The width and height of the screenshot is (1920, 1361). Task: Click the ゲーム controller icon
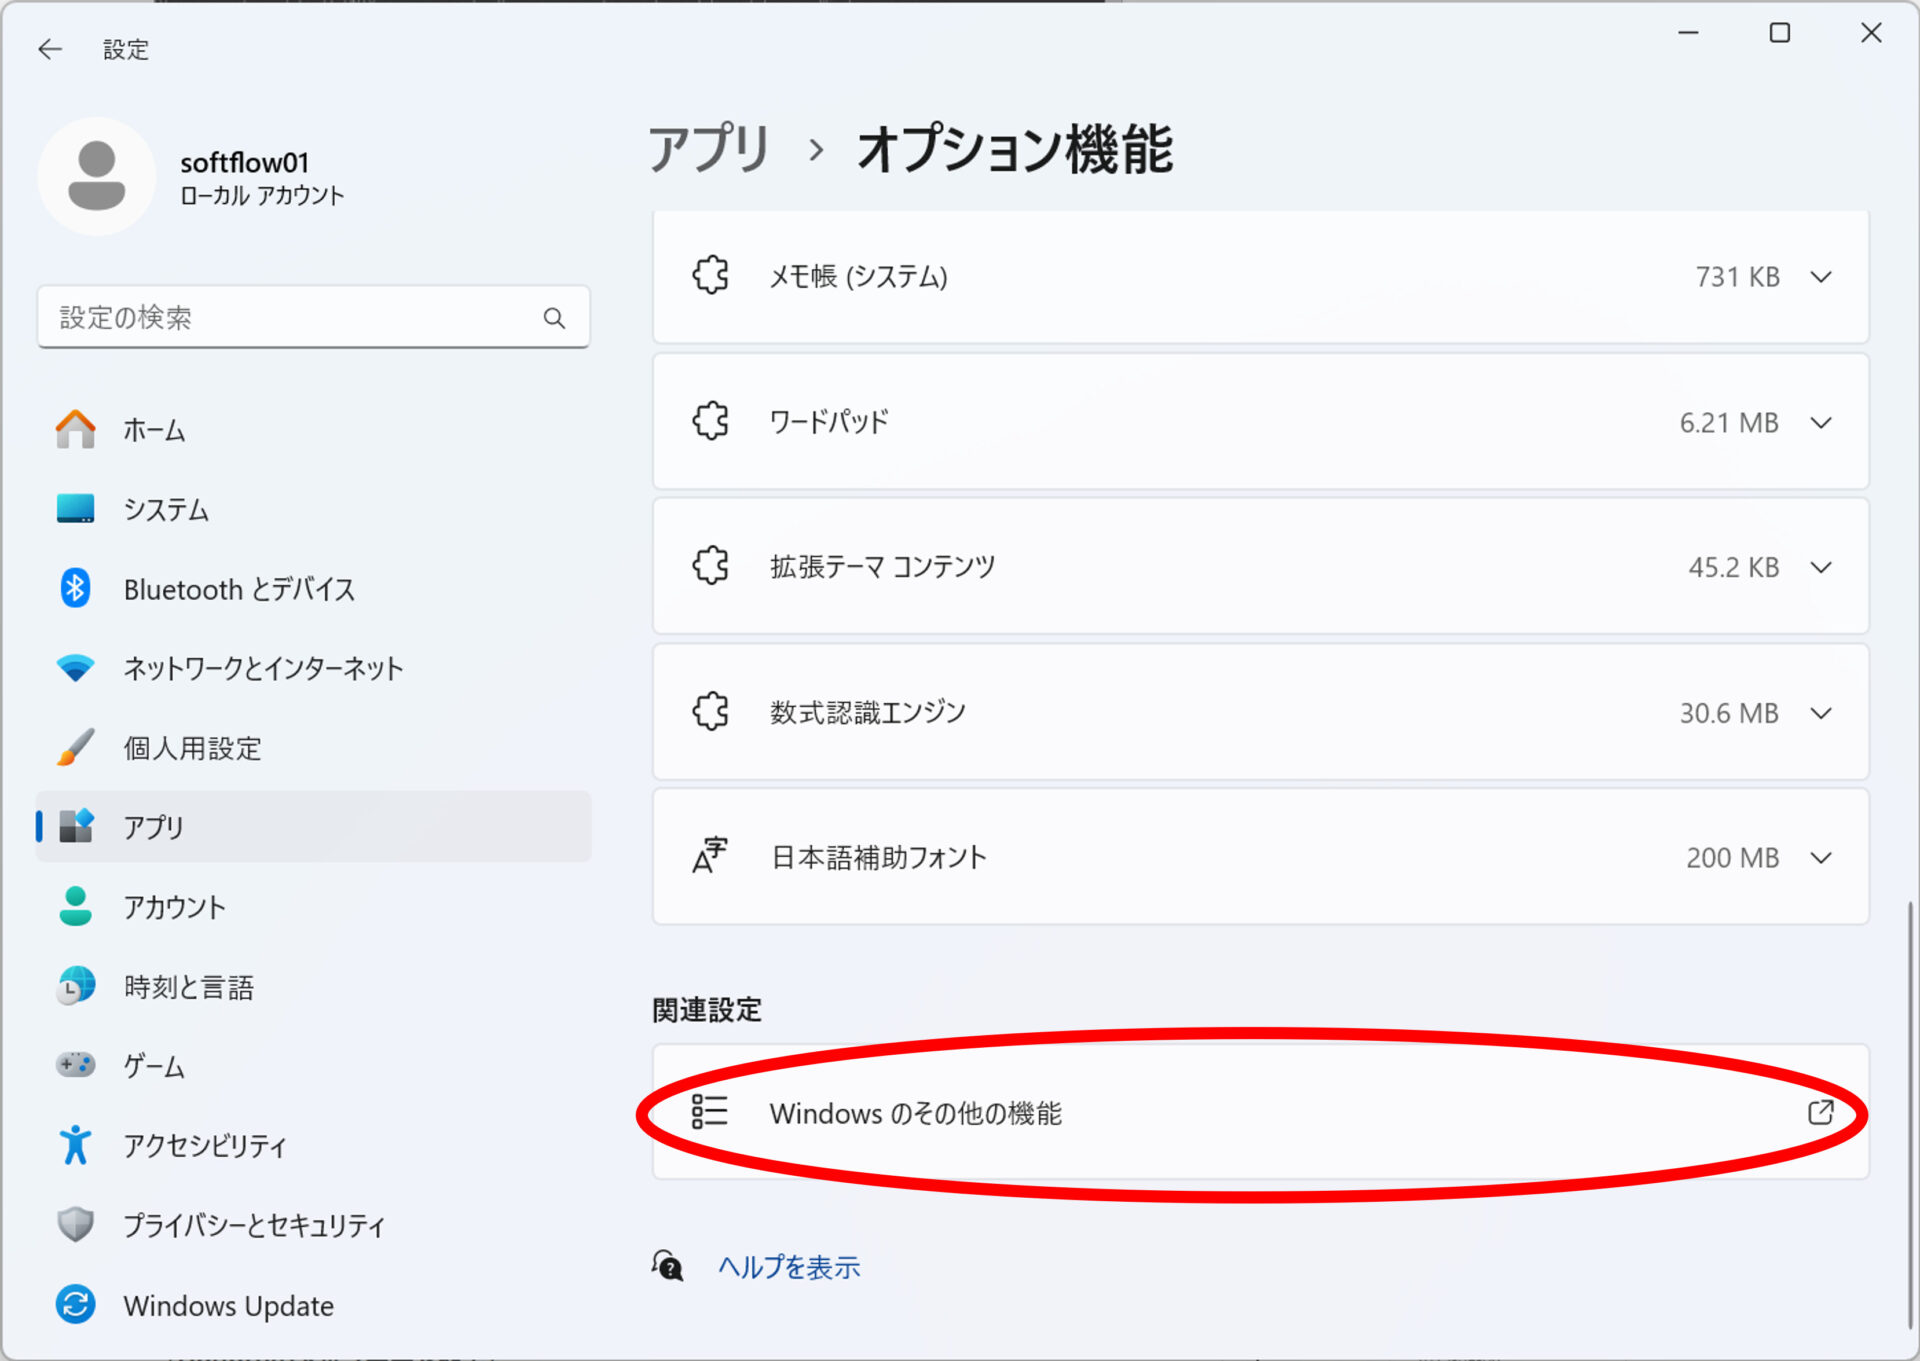pyautogui.click(x=76, y=1065)
